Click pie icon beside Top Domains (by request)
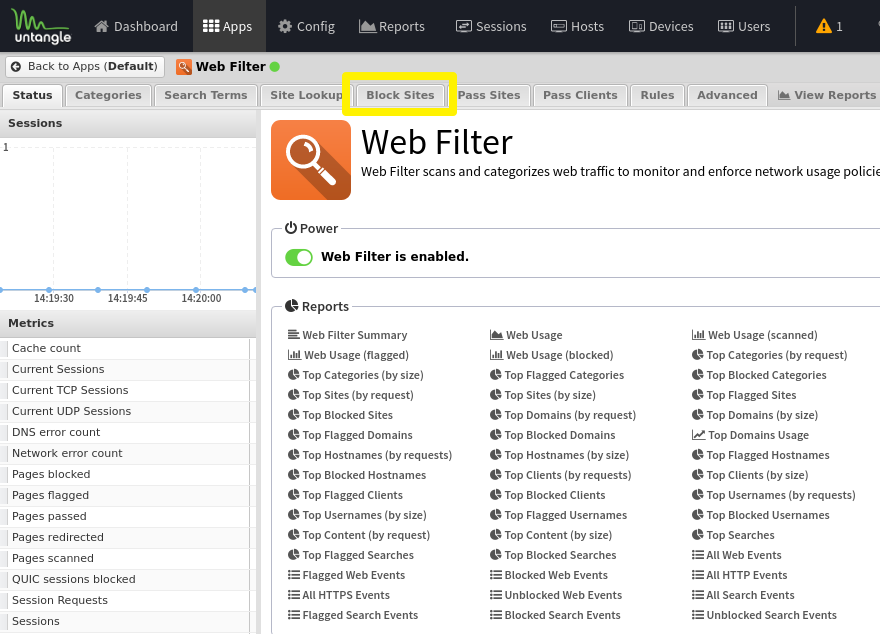This screenshot has height=634, width=880. (496, 415)
